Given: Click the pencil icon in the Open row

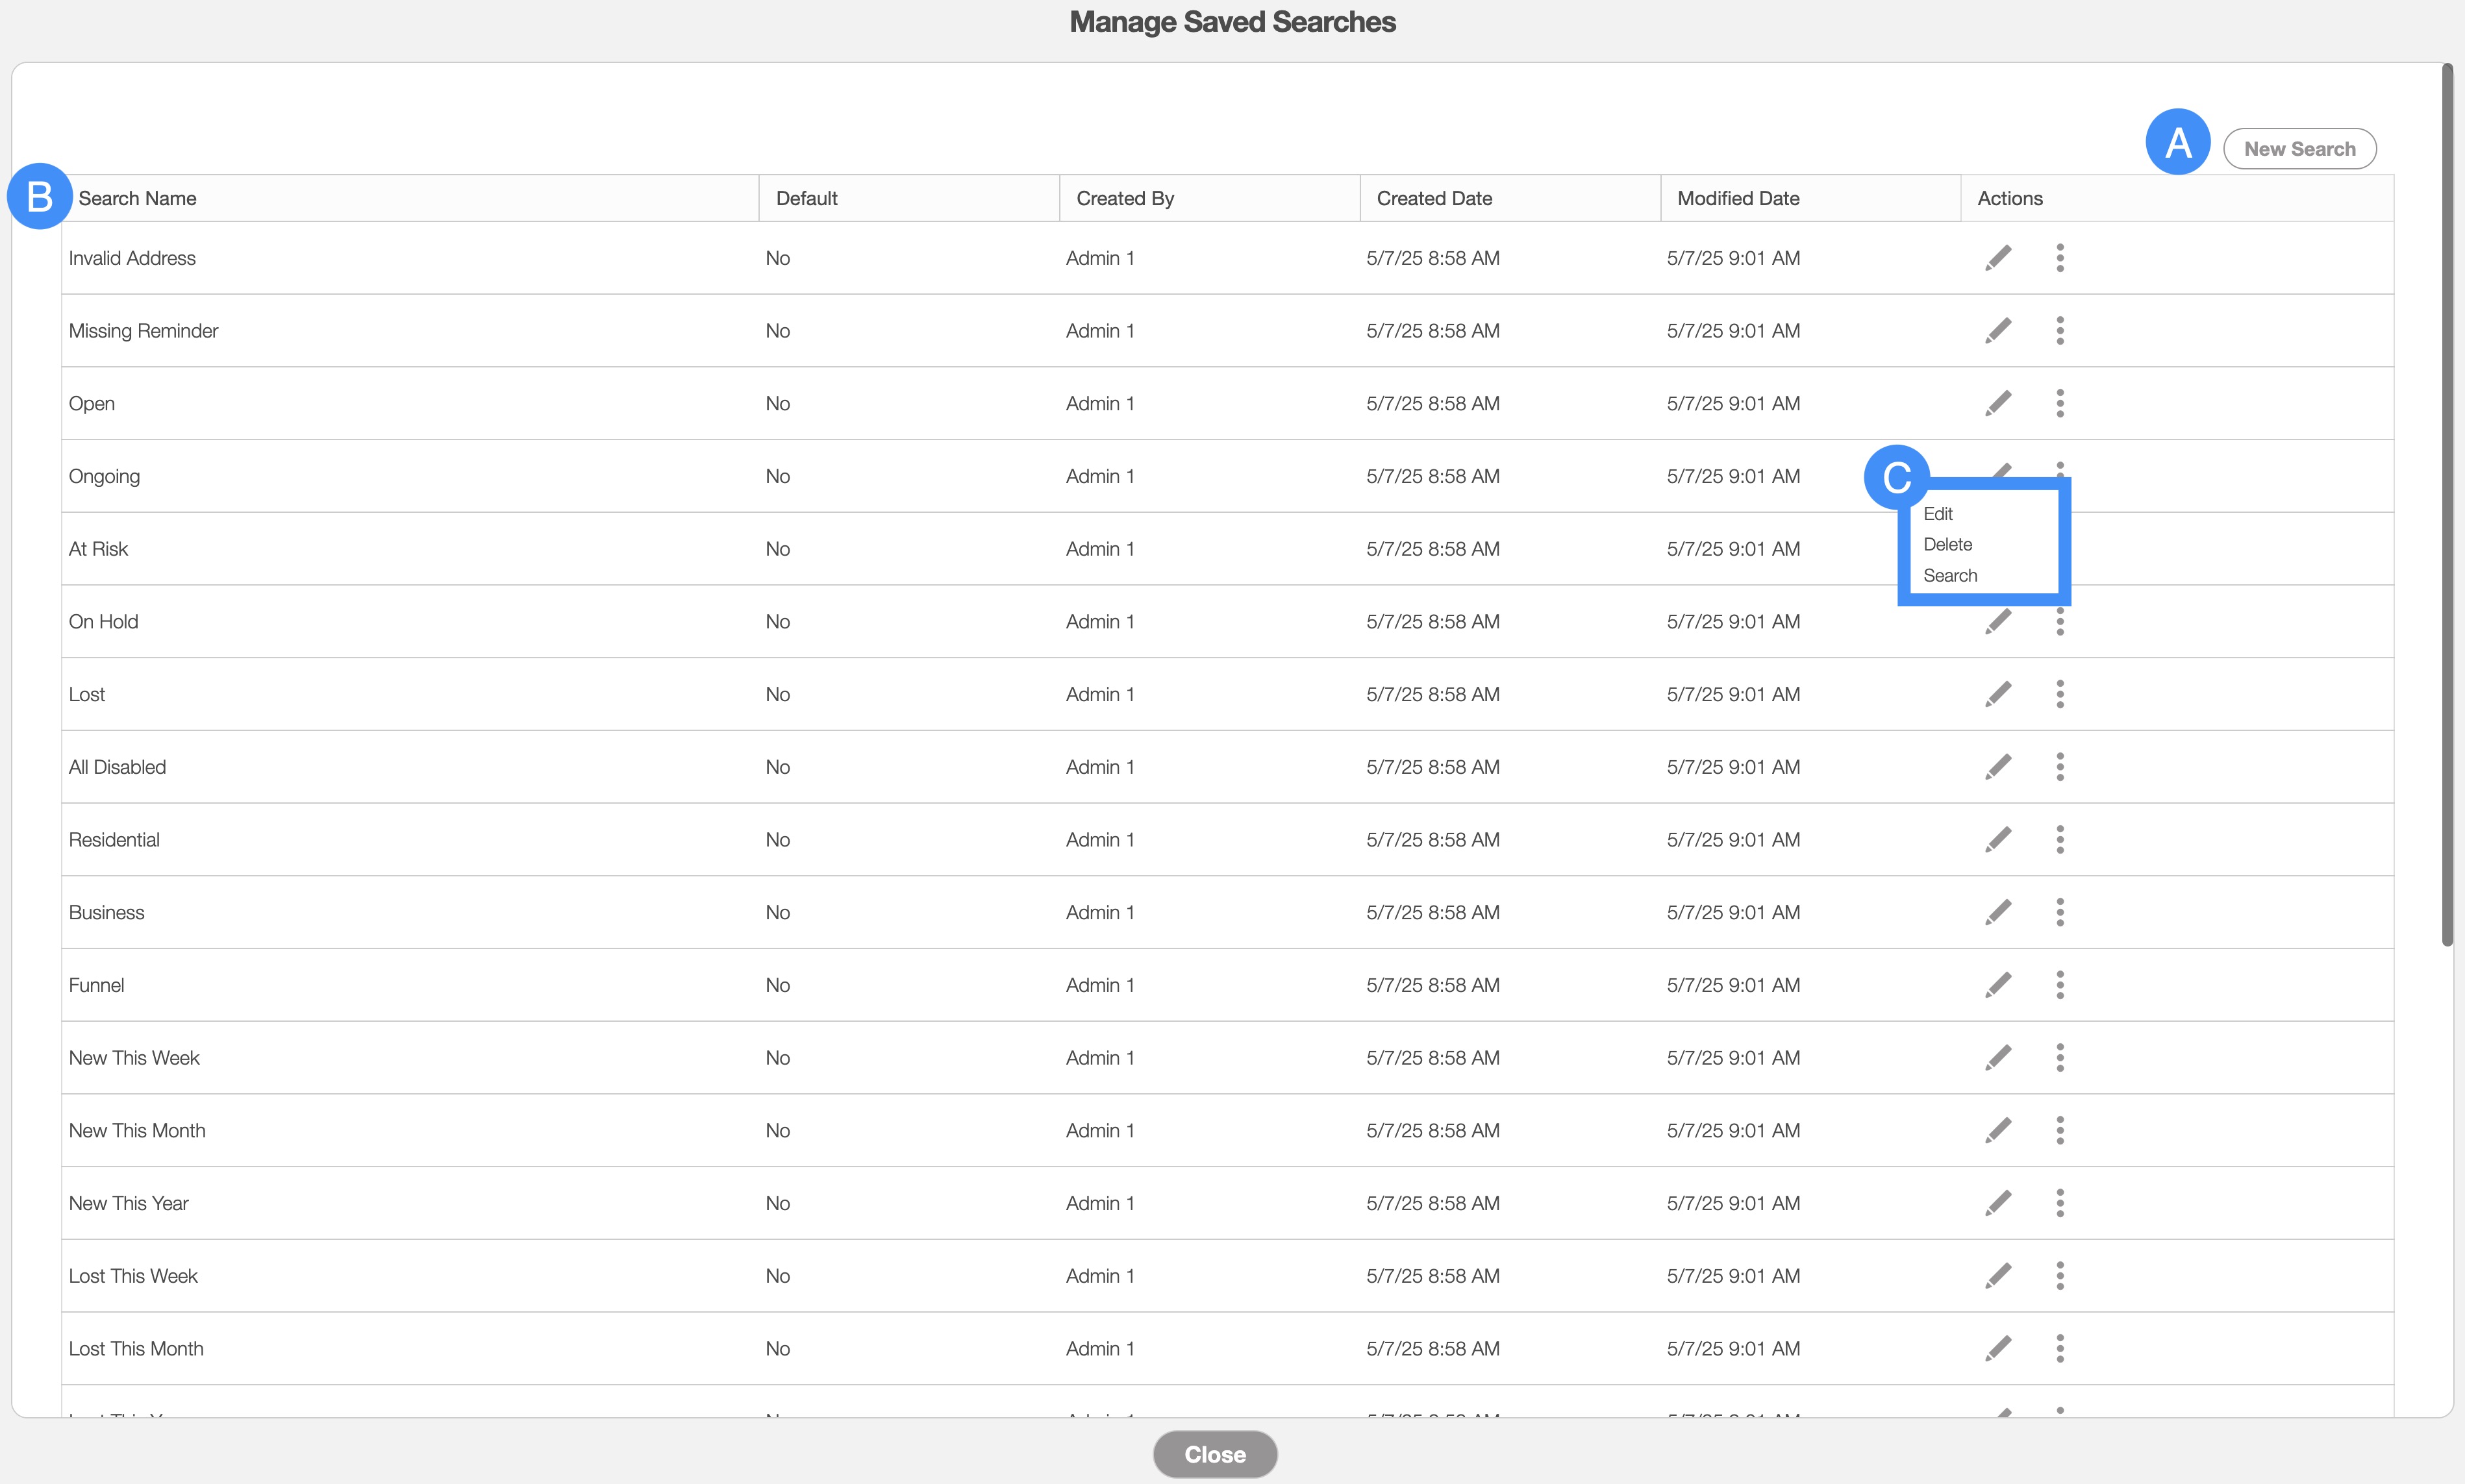Looking at the screenshot, I should (x=1998, y=404).
